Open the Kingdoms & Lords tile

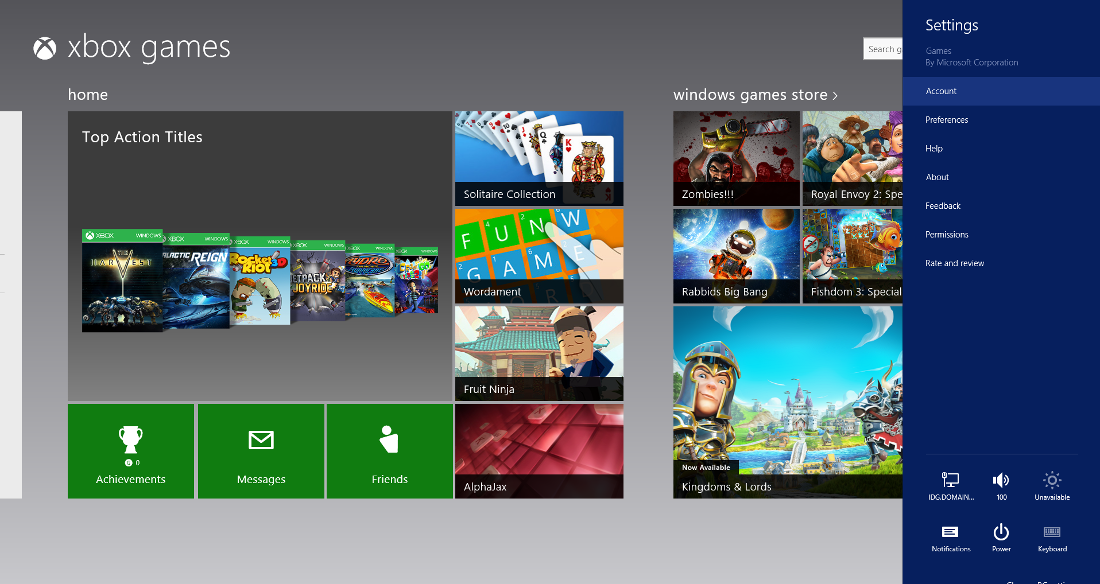[x=788, y=402]
